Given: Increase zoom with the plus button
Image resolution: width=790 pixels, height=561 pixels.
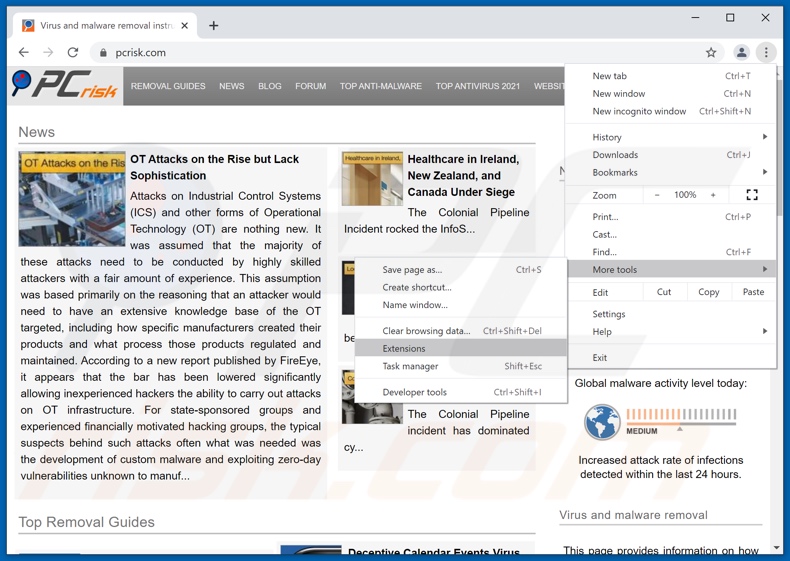Looking at the screenshot, I should (x=713, y=195).
